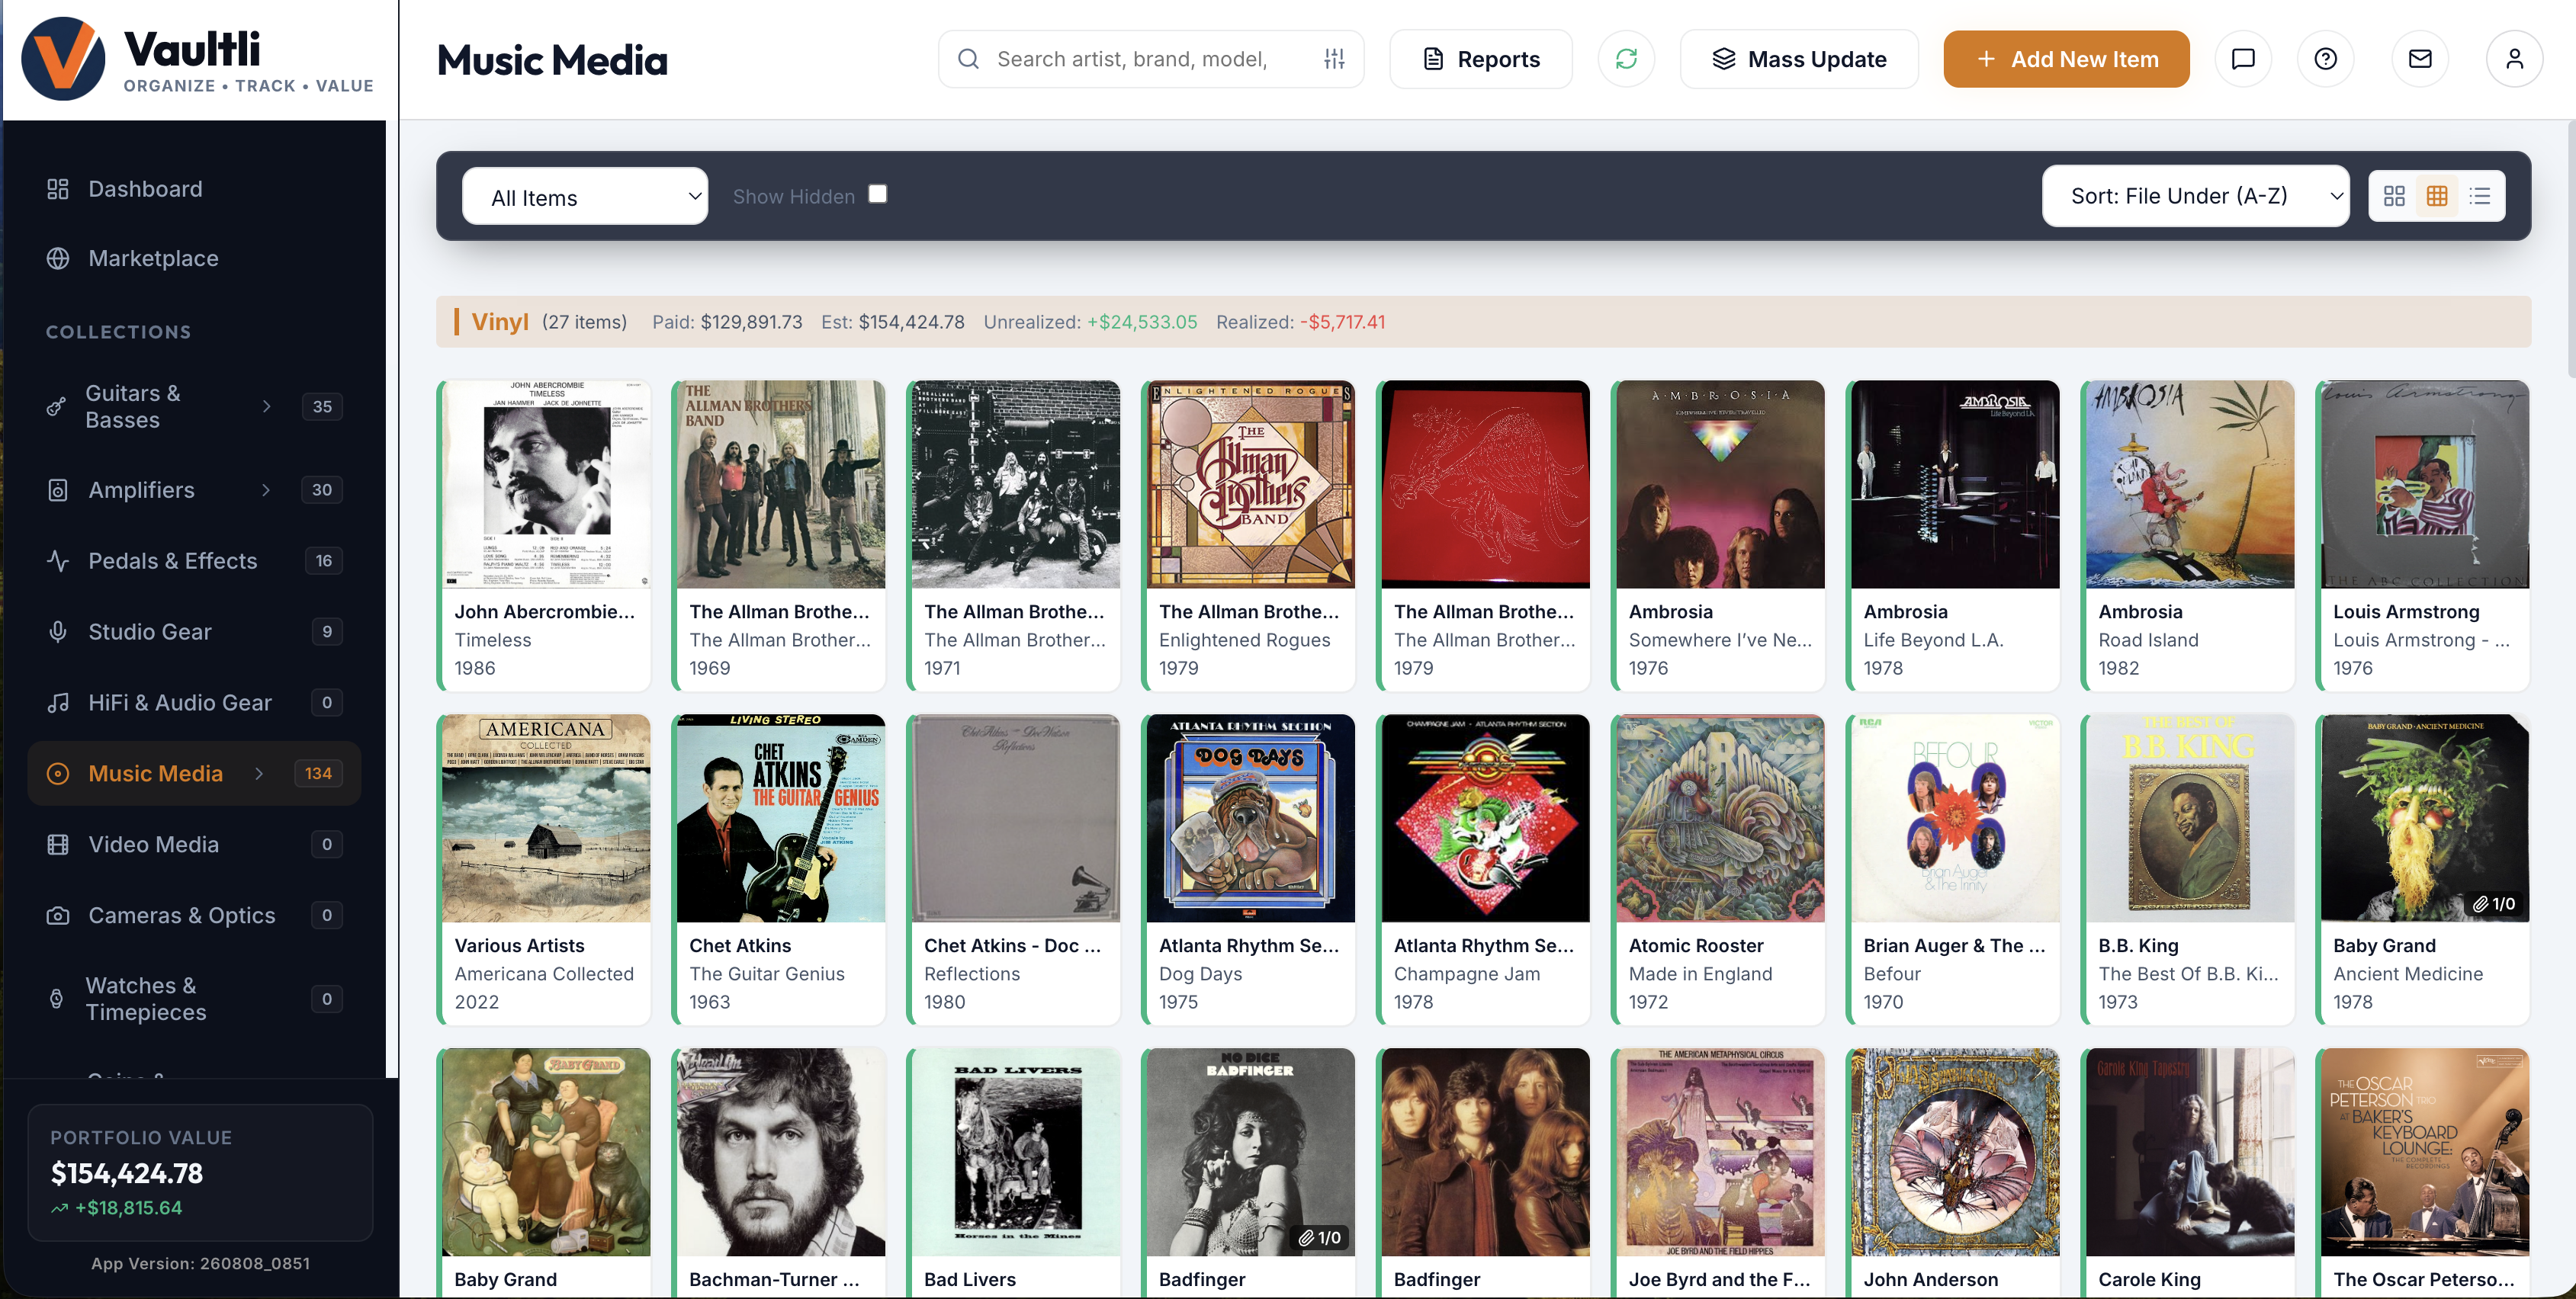Open Bad Livers album cover
2576x1299 pixels.
click(x=1015, y=1152)
